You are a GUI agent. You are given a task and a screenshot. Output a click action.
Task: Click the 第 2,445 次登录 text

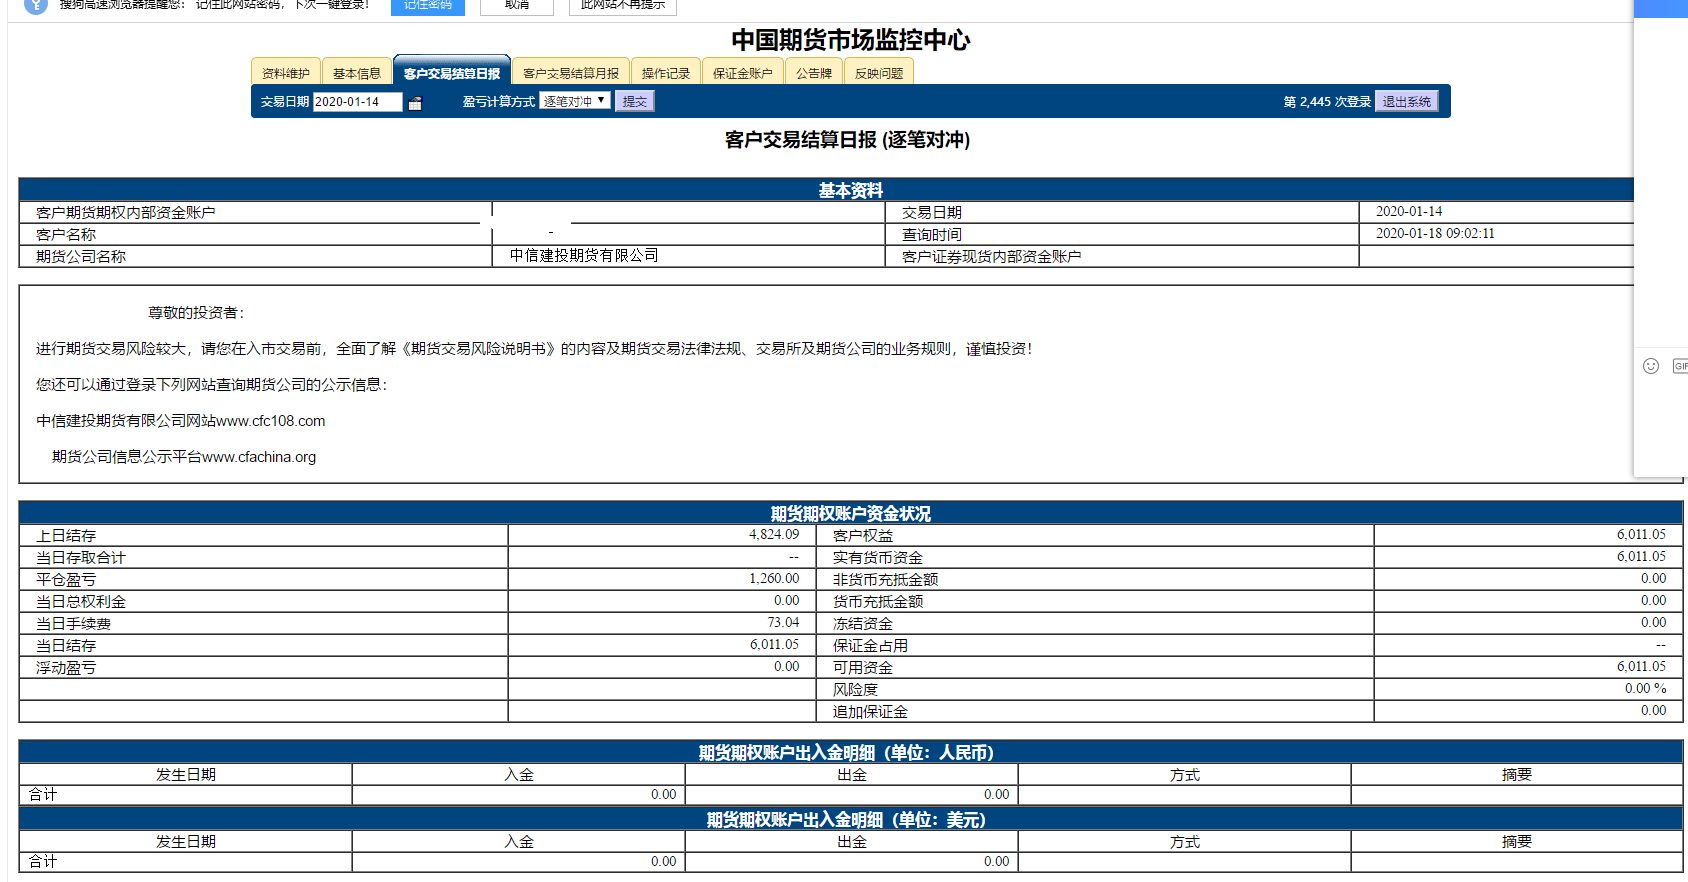[1327, 101]
